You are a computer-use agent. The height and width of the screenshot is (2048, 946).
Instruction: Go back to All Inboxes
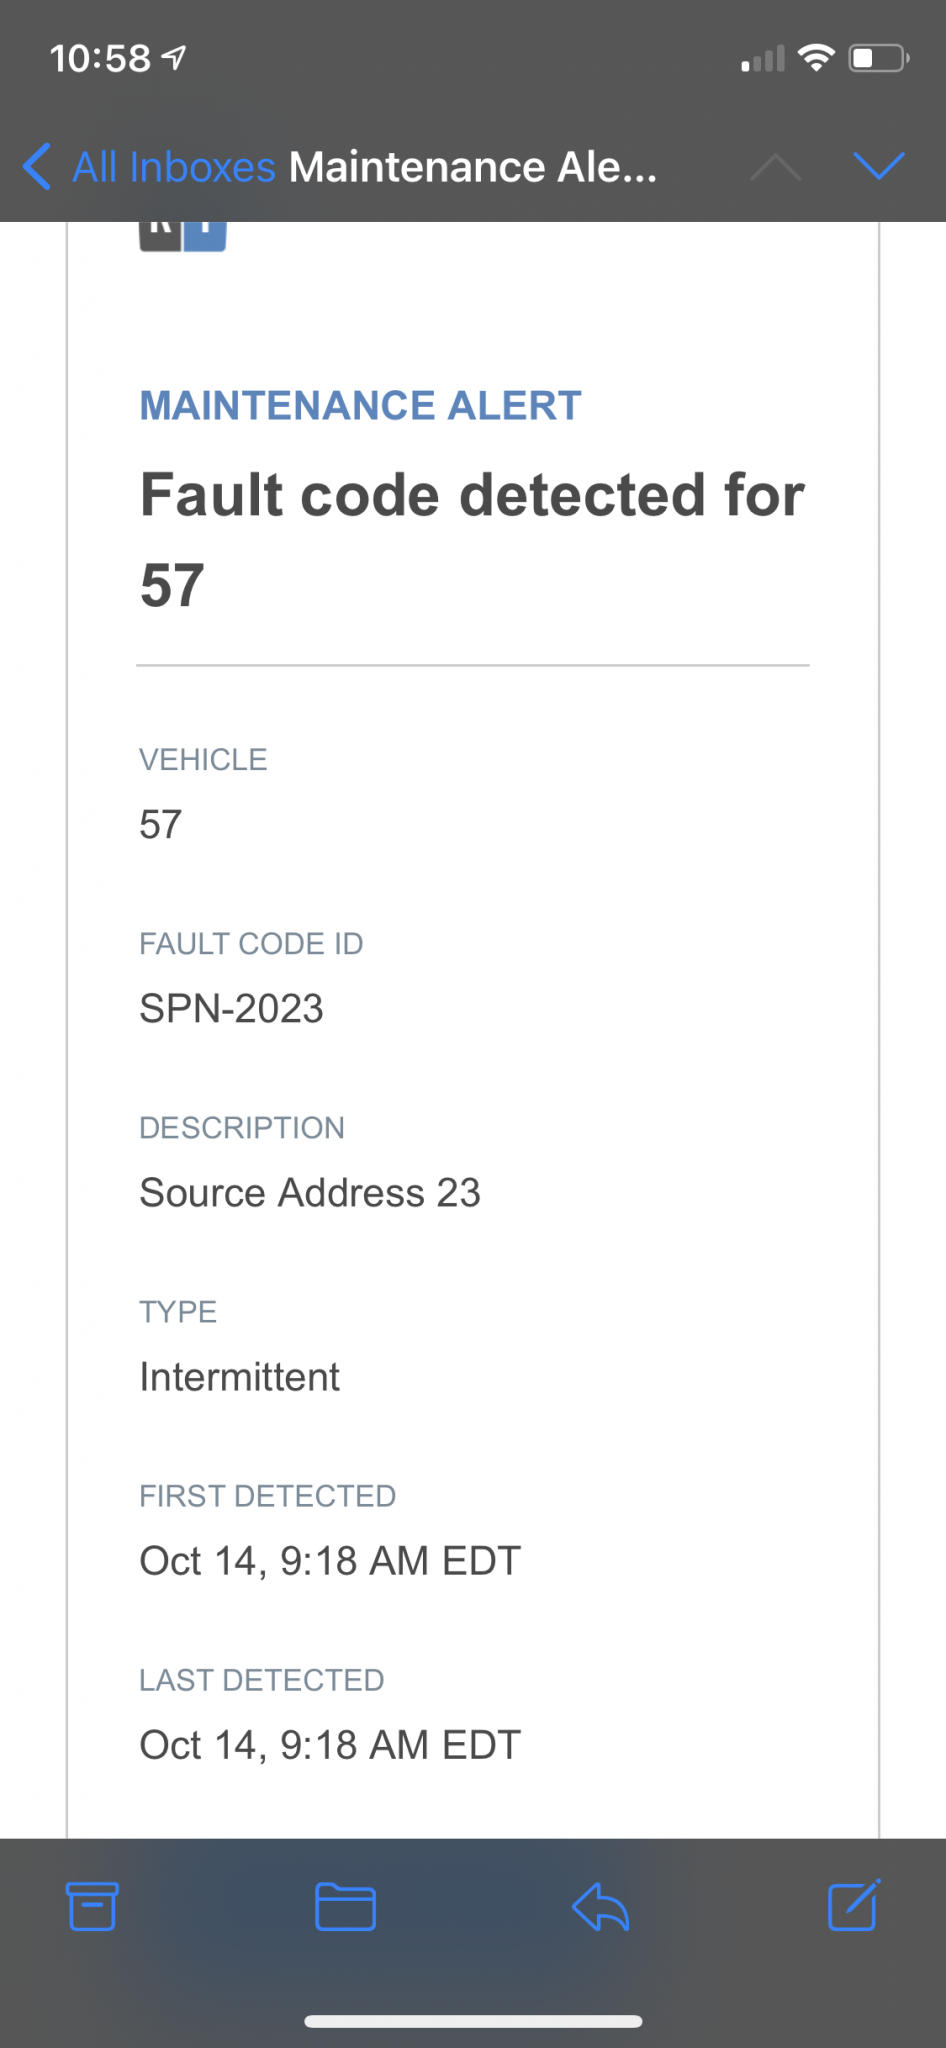tap(173, 167)
